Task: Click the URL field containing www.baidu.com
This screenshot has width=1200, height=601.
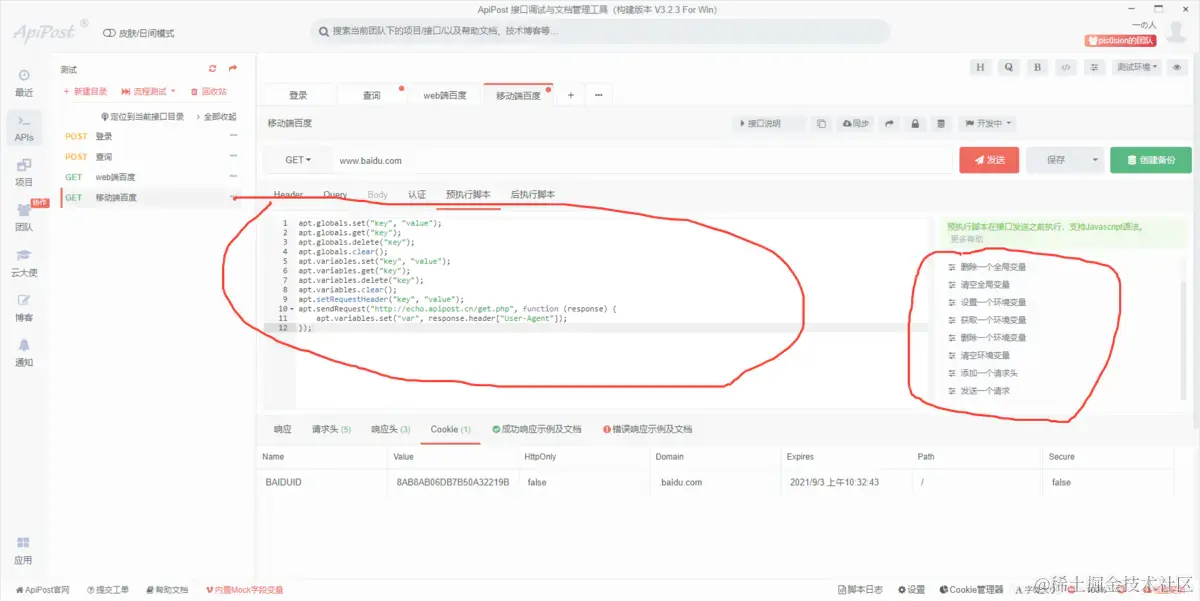Action: pyautogui.click(x=641, y=160)
